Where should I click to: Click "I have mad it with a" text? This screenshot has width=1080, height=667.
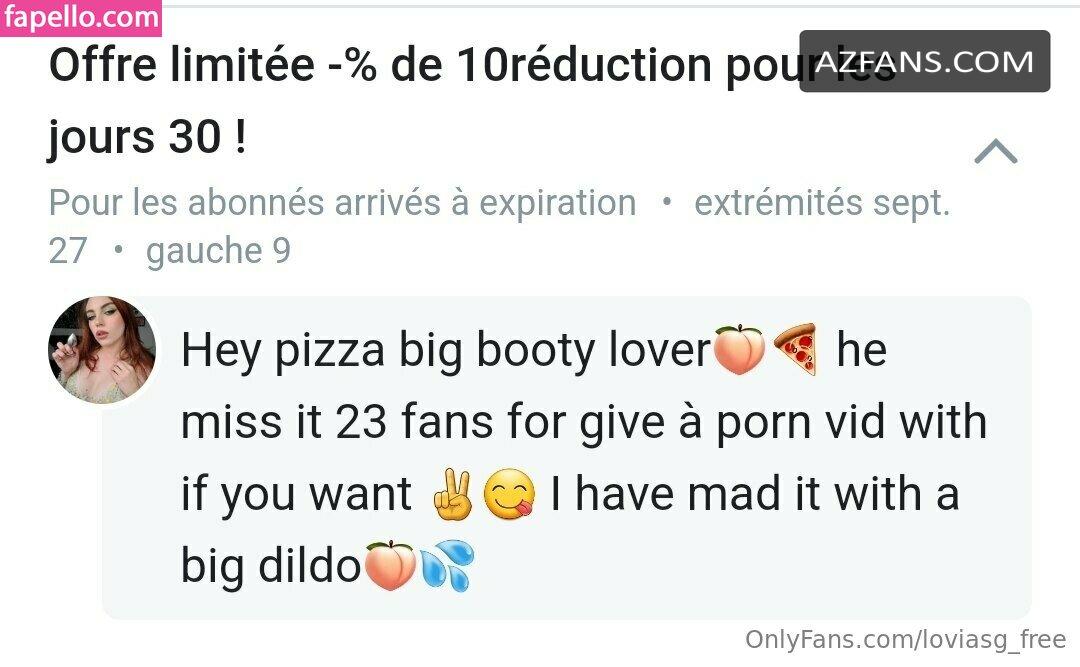pyautogui.click(x=754, y=494)
